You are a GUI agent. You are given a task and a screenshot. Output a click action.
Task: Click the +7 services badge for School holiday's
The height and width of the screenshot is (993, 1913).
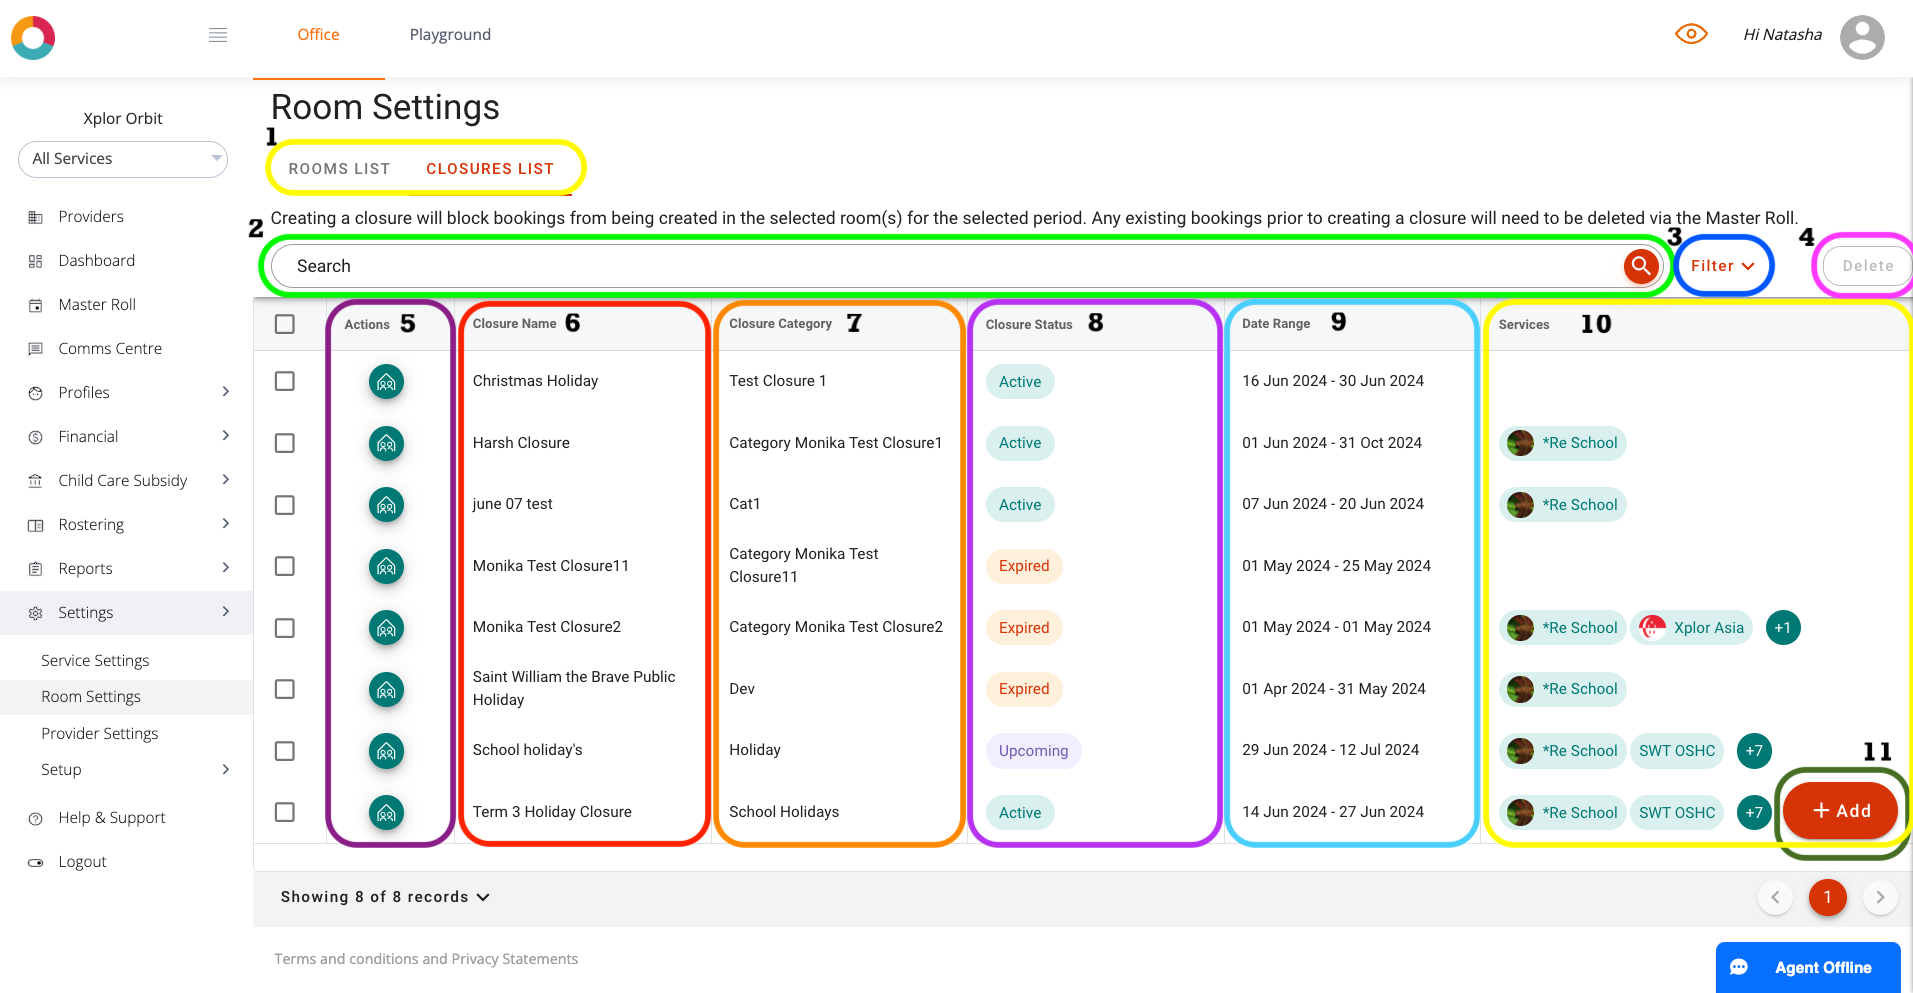tap(1754, 751)
